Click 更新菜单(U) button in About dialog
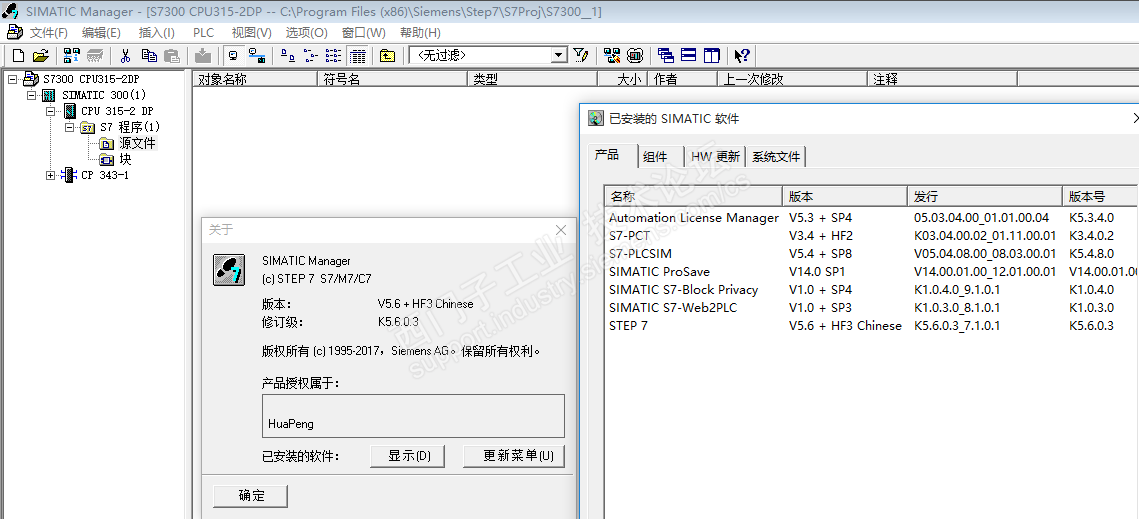 [x=514, y=456]
